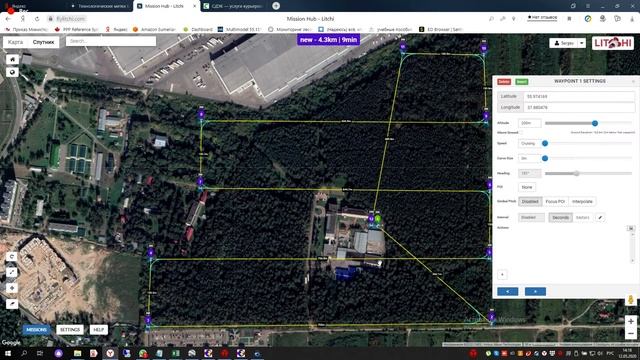Click the map Search field
The height and width of the screenshot is (360, 640).
(x=111, y=41)
